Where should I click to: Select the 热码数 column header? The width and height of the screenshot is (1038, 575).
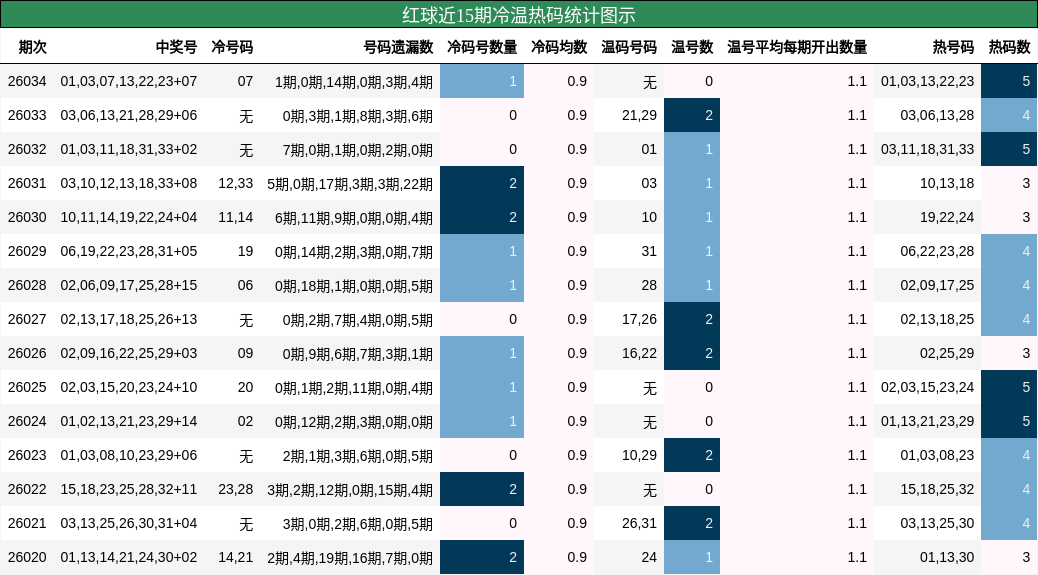pyautogui.click(x=1010, y=47)
